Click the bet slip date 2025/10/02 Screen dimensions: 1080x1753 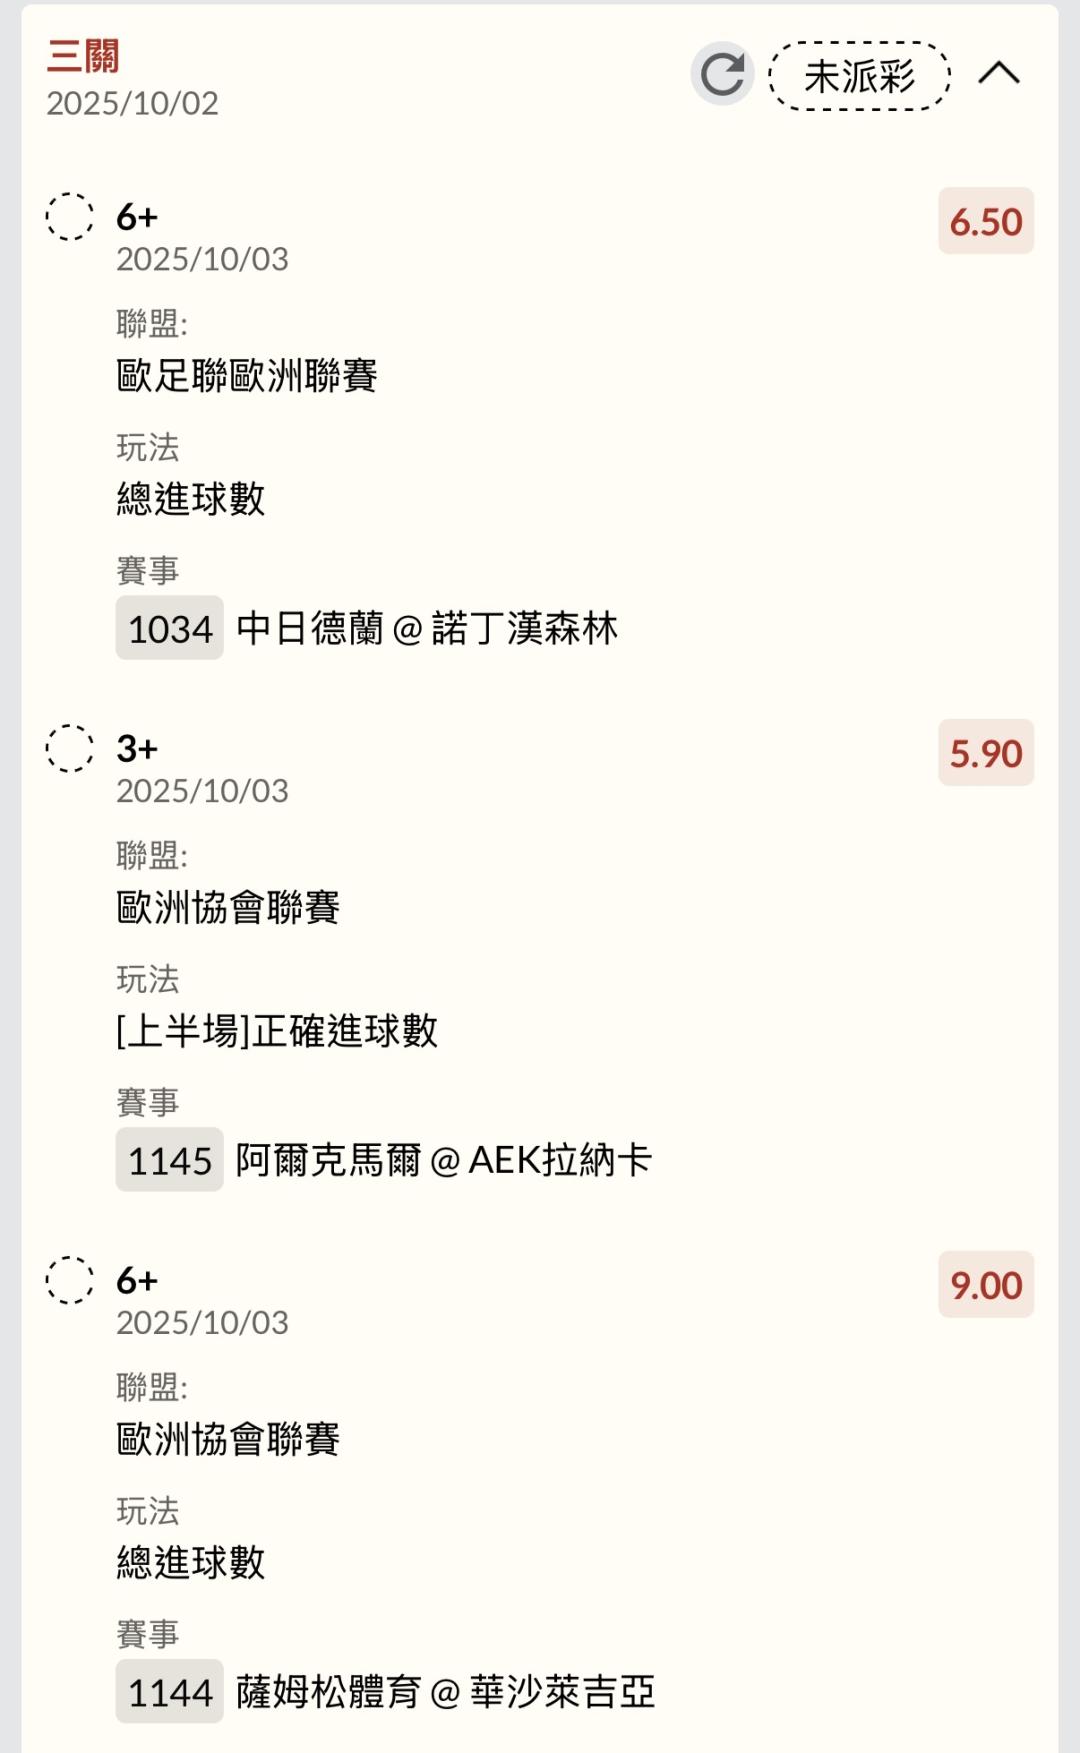tap(132, 103)
